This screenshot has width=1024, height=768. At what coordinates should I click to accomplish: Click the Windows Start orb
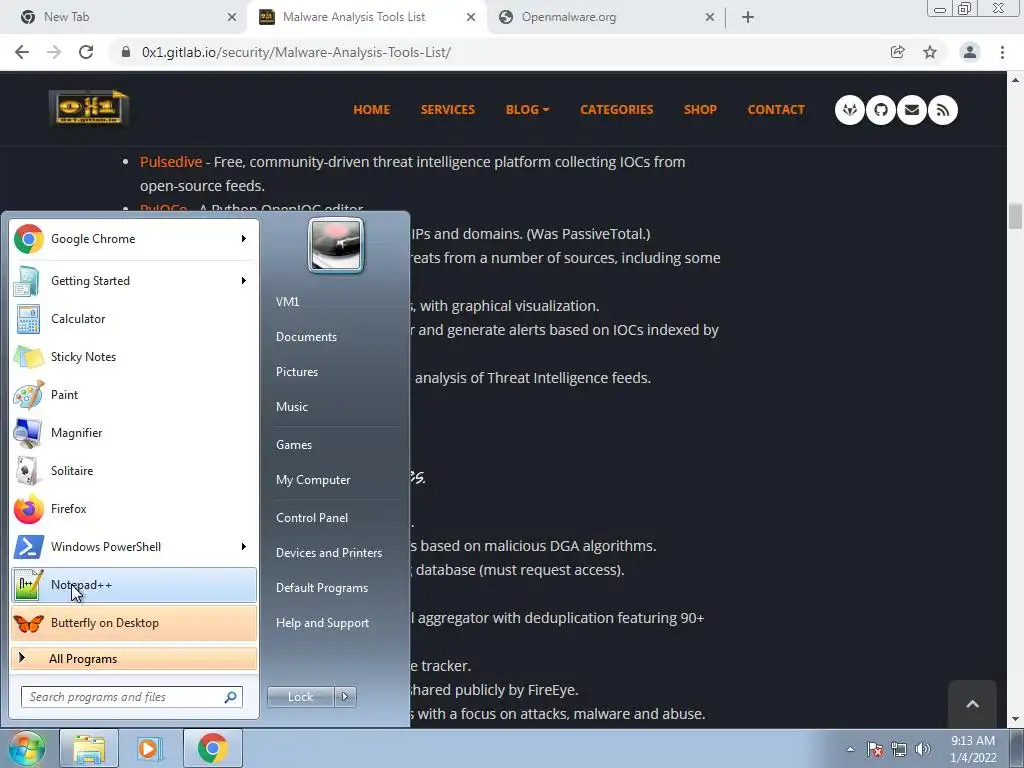(x=26, y=748)
